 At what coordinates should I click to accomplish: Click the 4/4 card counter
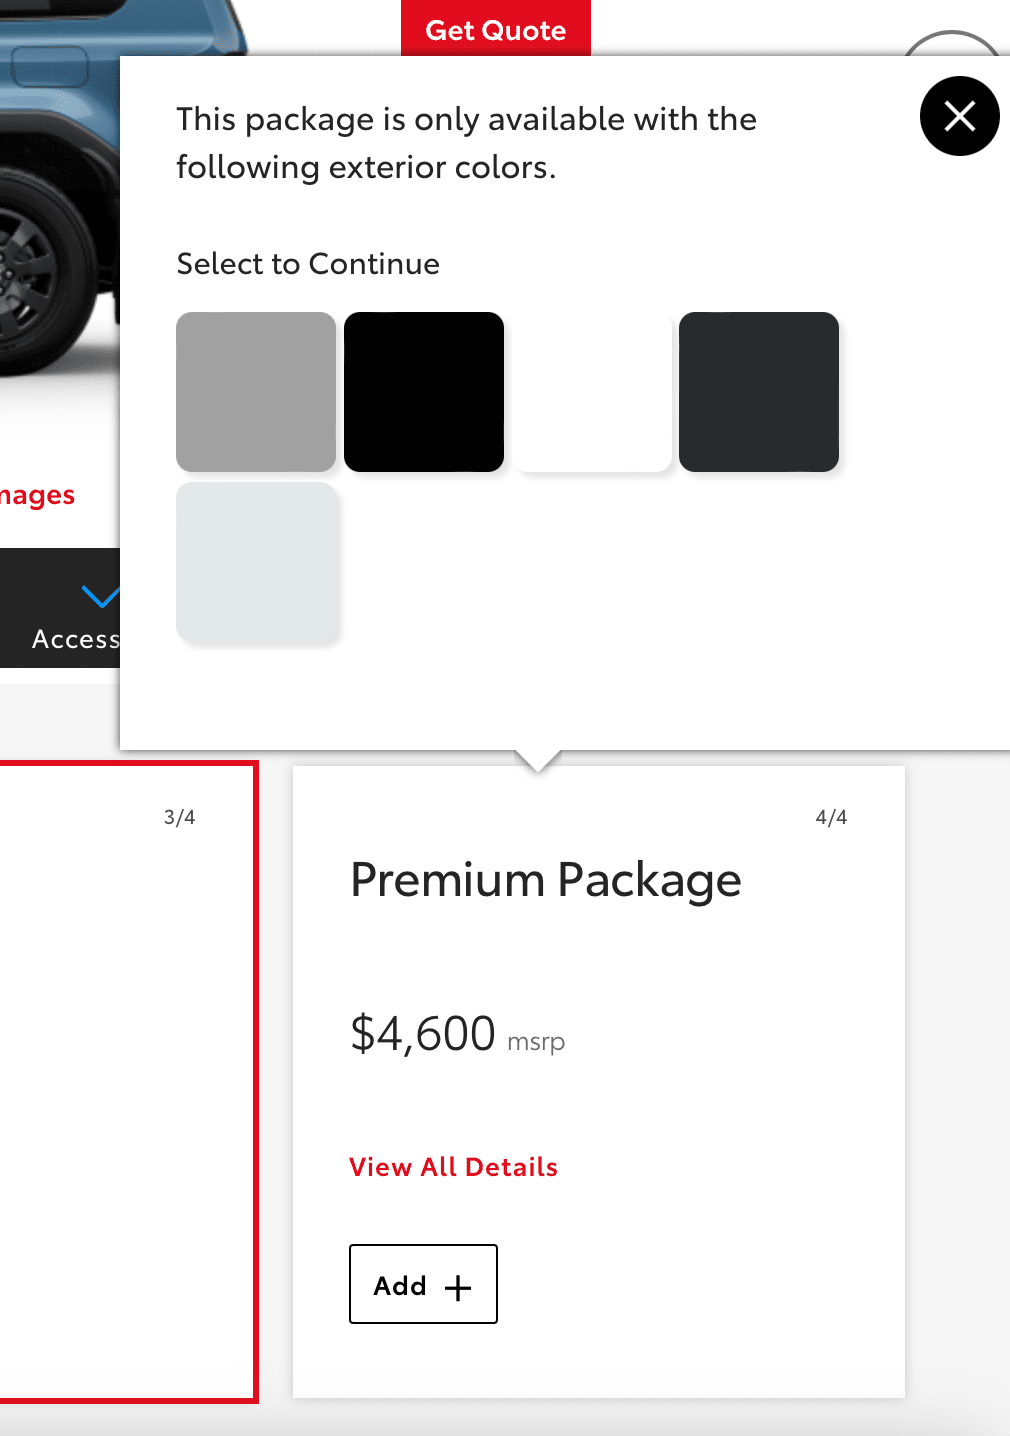click(831, 817)
